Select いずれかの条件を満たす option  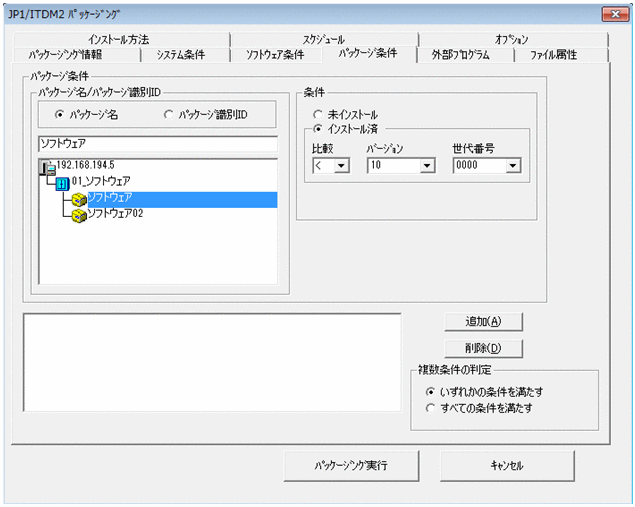[430, 392]
